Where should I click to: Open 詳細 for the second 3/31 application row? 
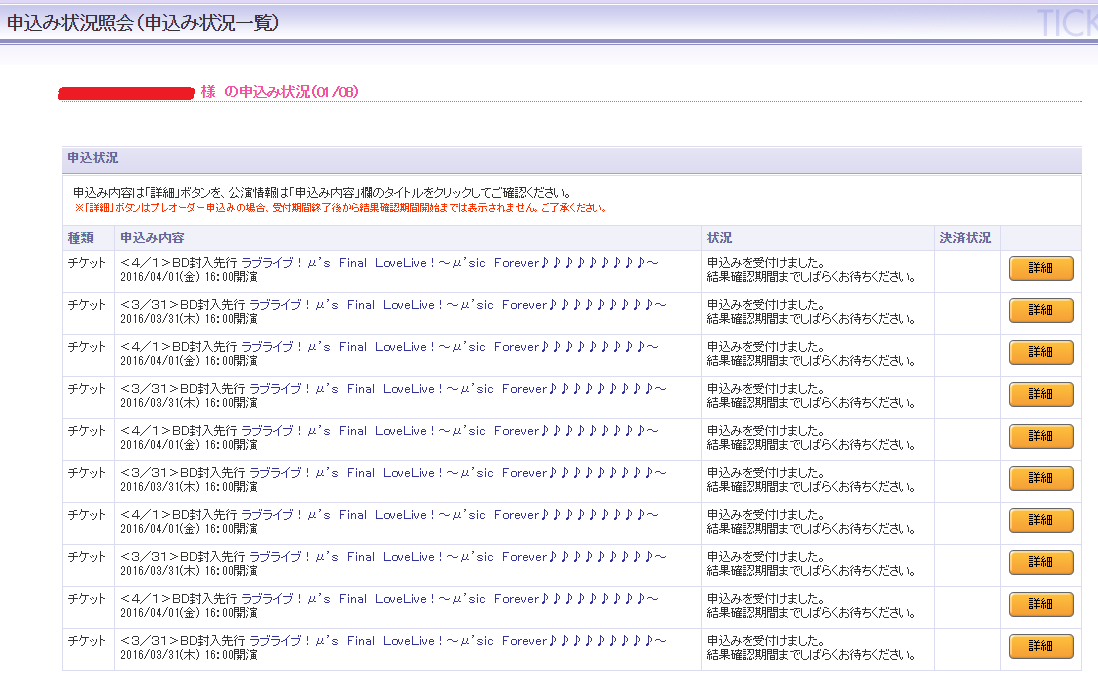1041,394
